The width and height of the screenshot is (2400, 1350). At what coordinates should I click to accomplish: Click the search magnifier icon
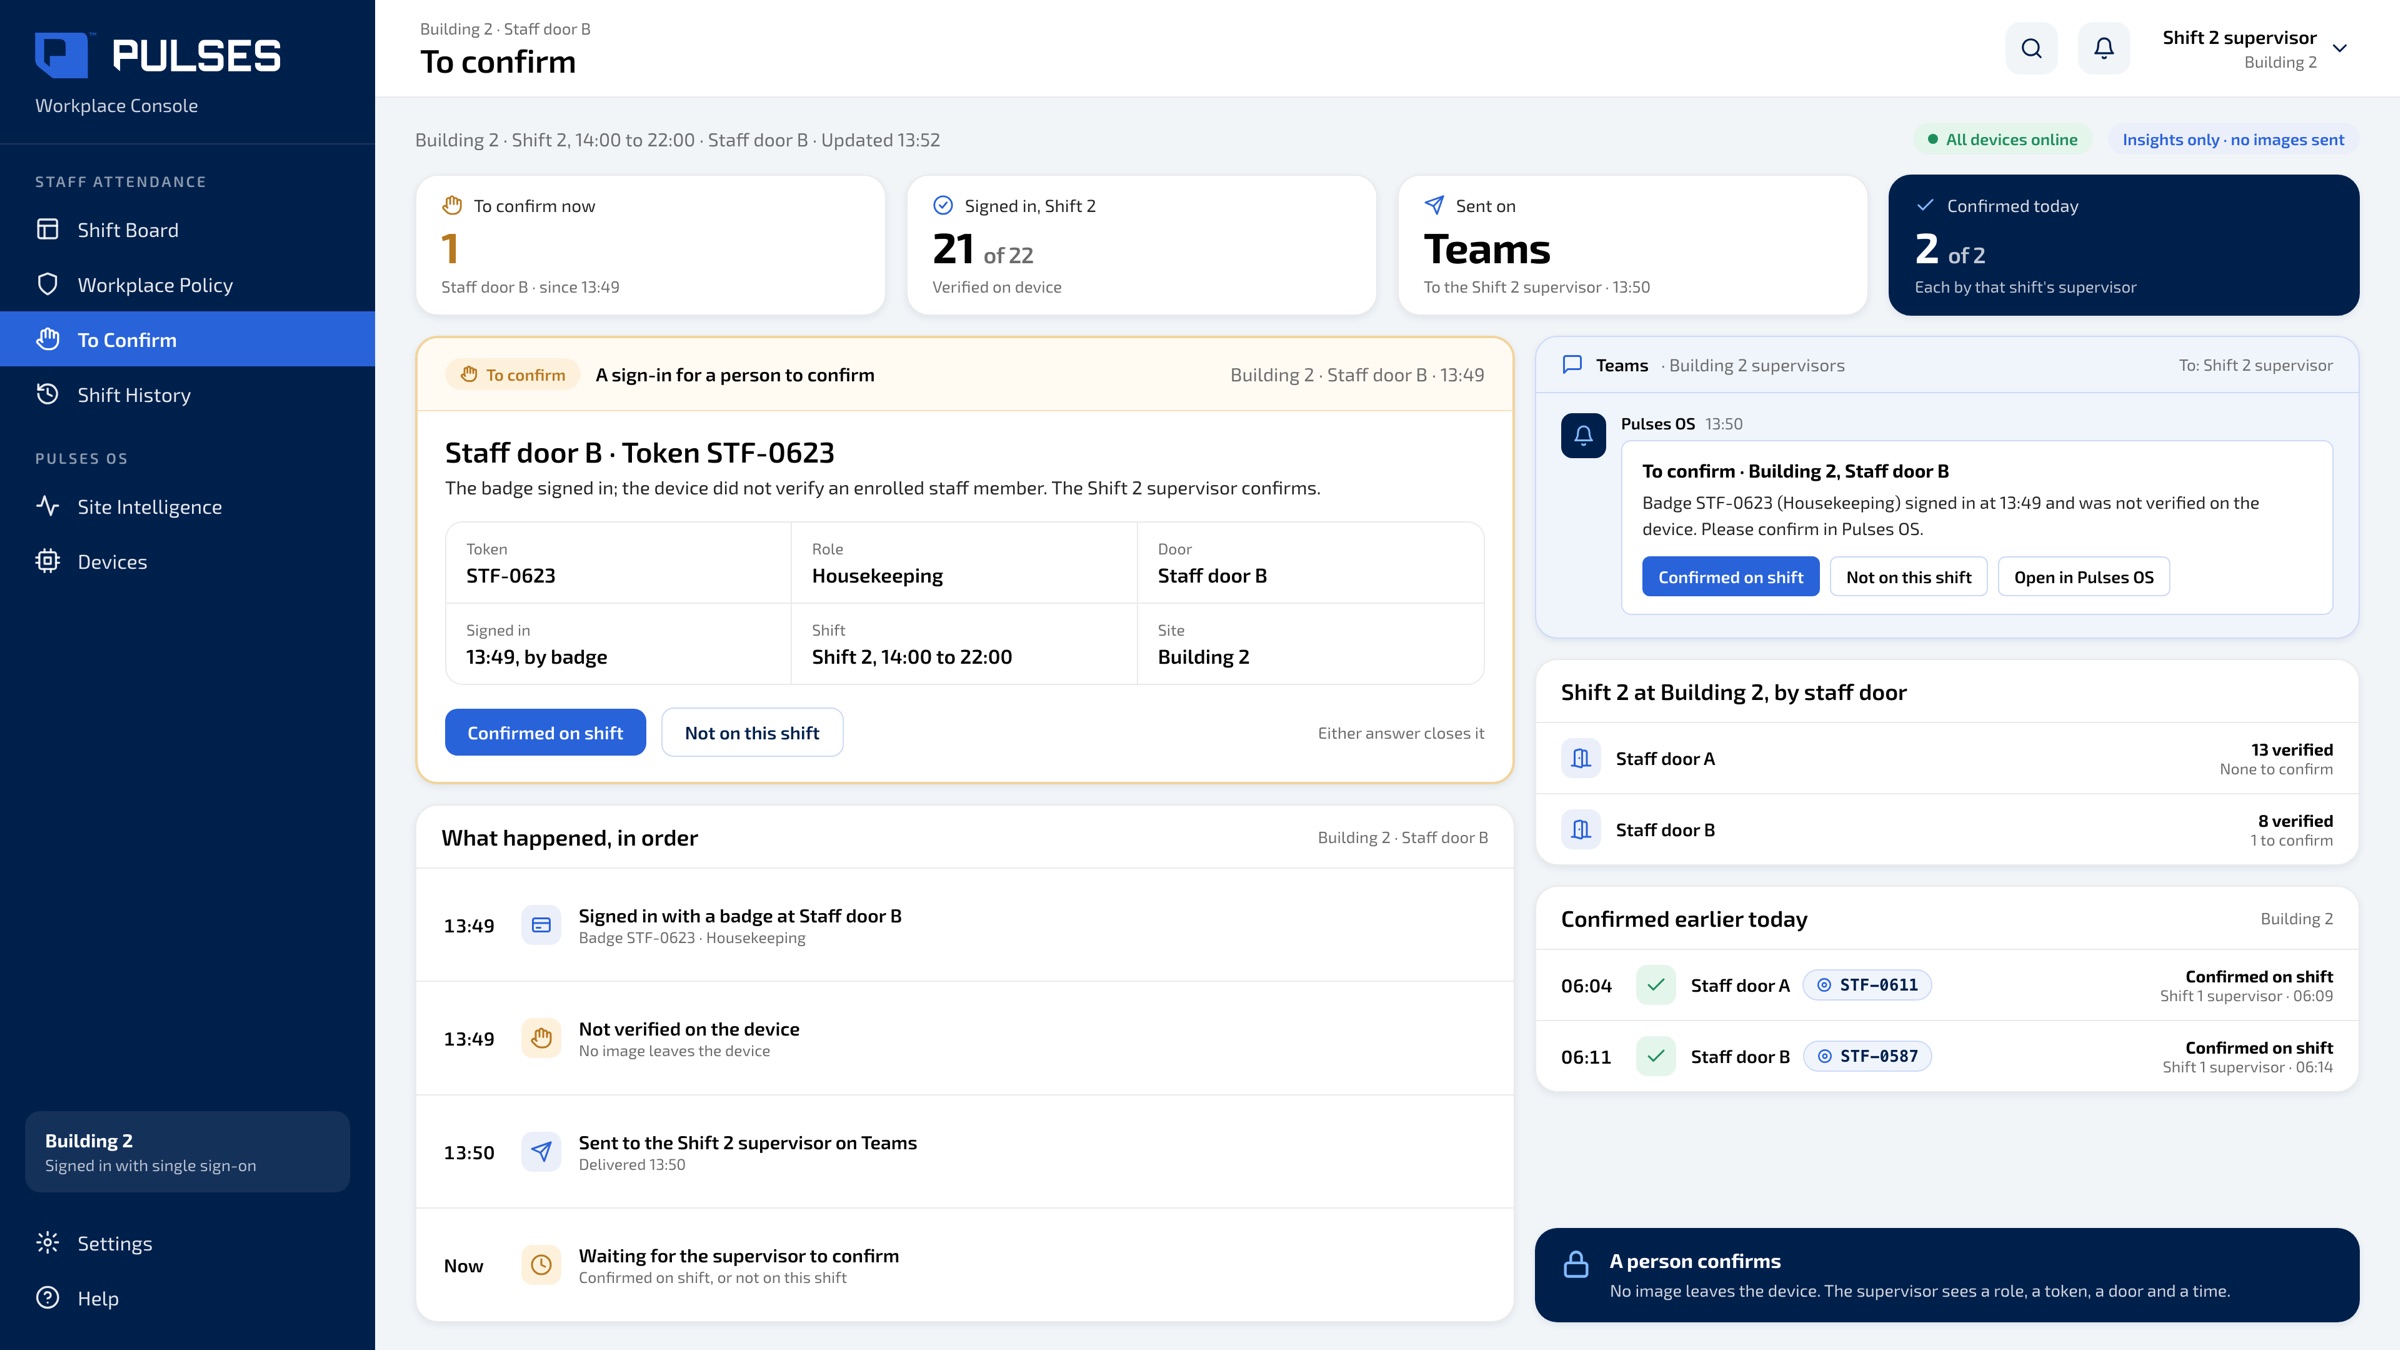(2031, 48)
